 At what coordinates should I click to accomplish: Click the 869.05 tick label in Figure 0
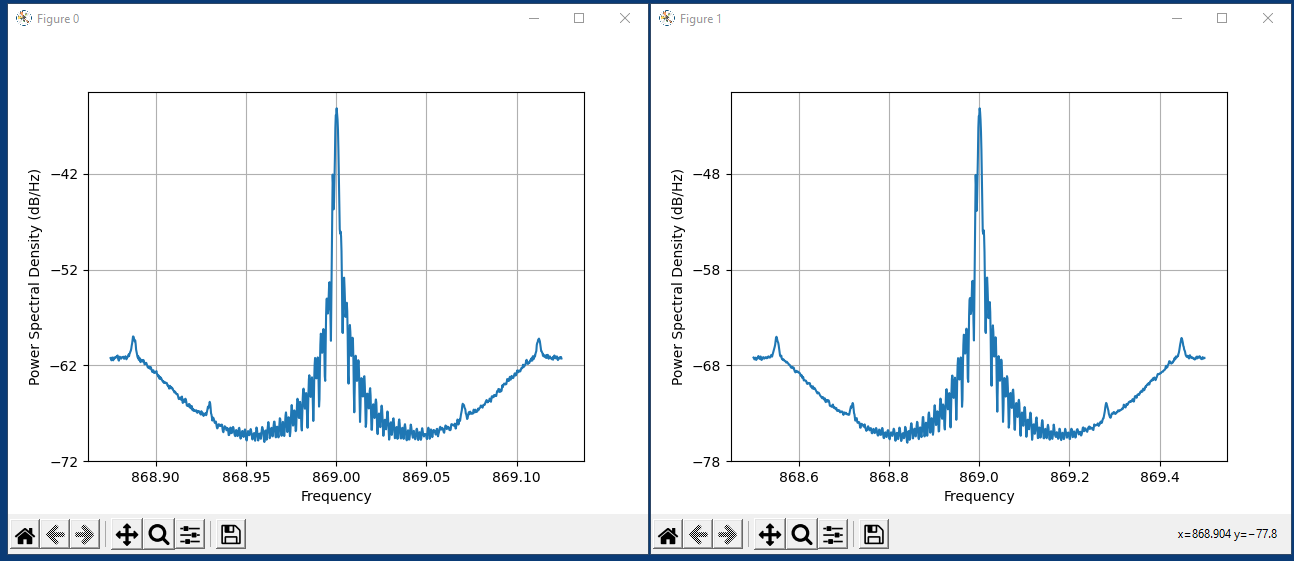(427, 477)
